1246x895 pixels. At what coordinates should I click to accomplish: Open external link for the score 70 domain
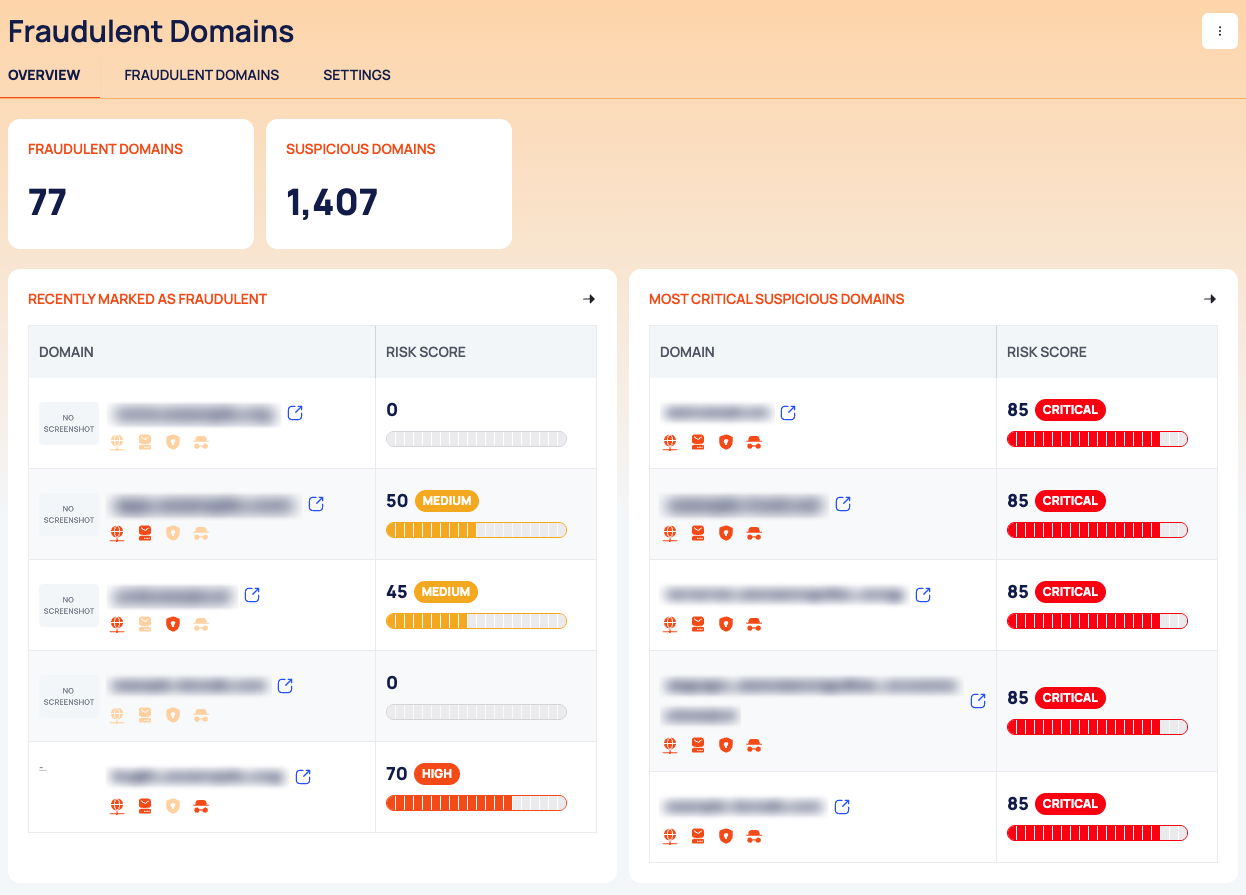tap(303, 777)
